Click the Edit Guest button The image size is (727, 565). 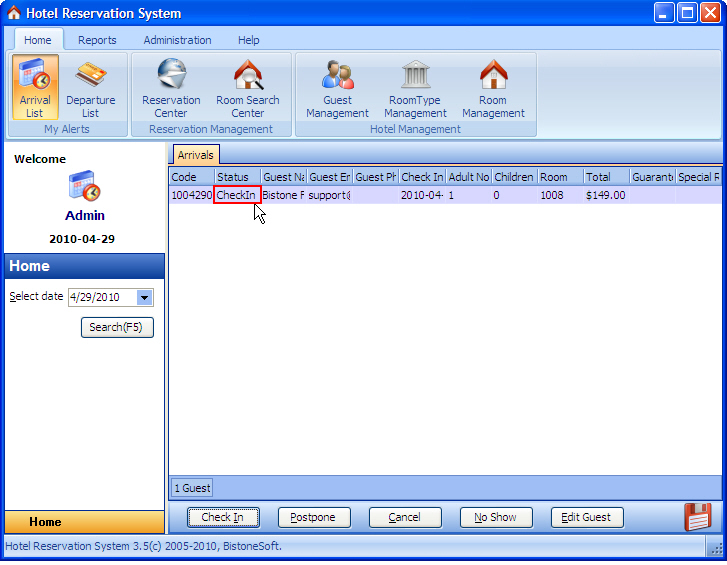[587, 517]
